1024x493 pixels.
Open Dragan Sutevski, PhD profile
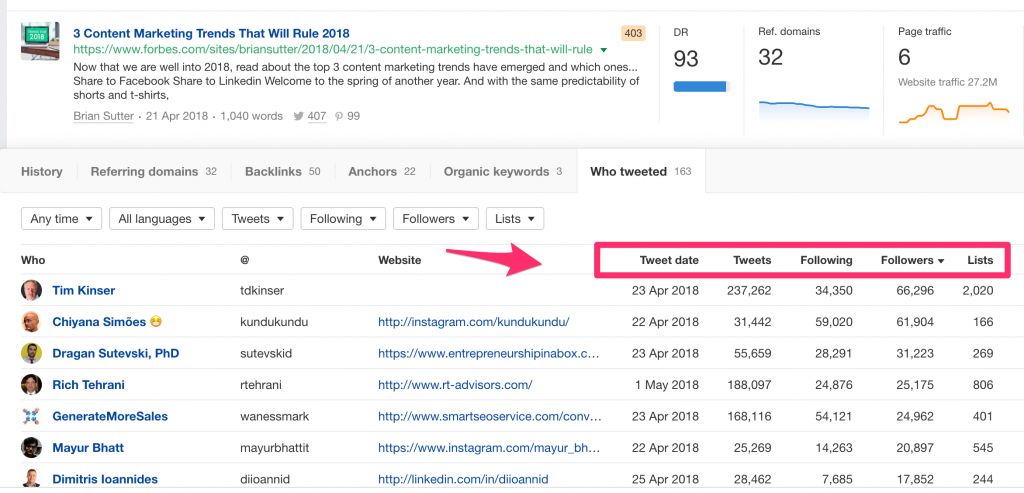click(x=116, y=353)
